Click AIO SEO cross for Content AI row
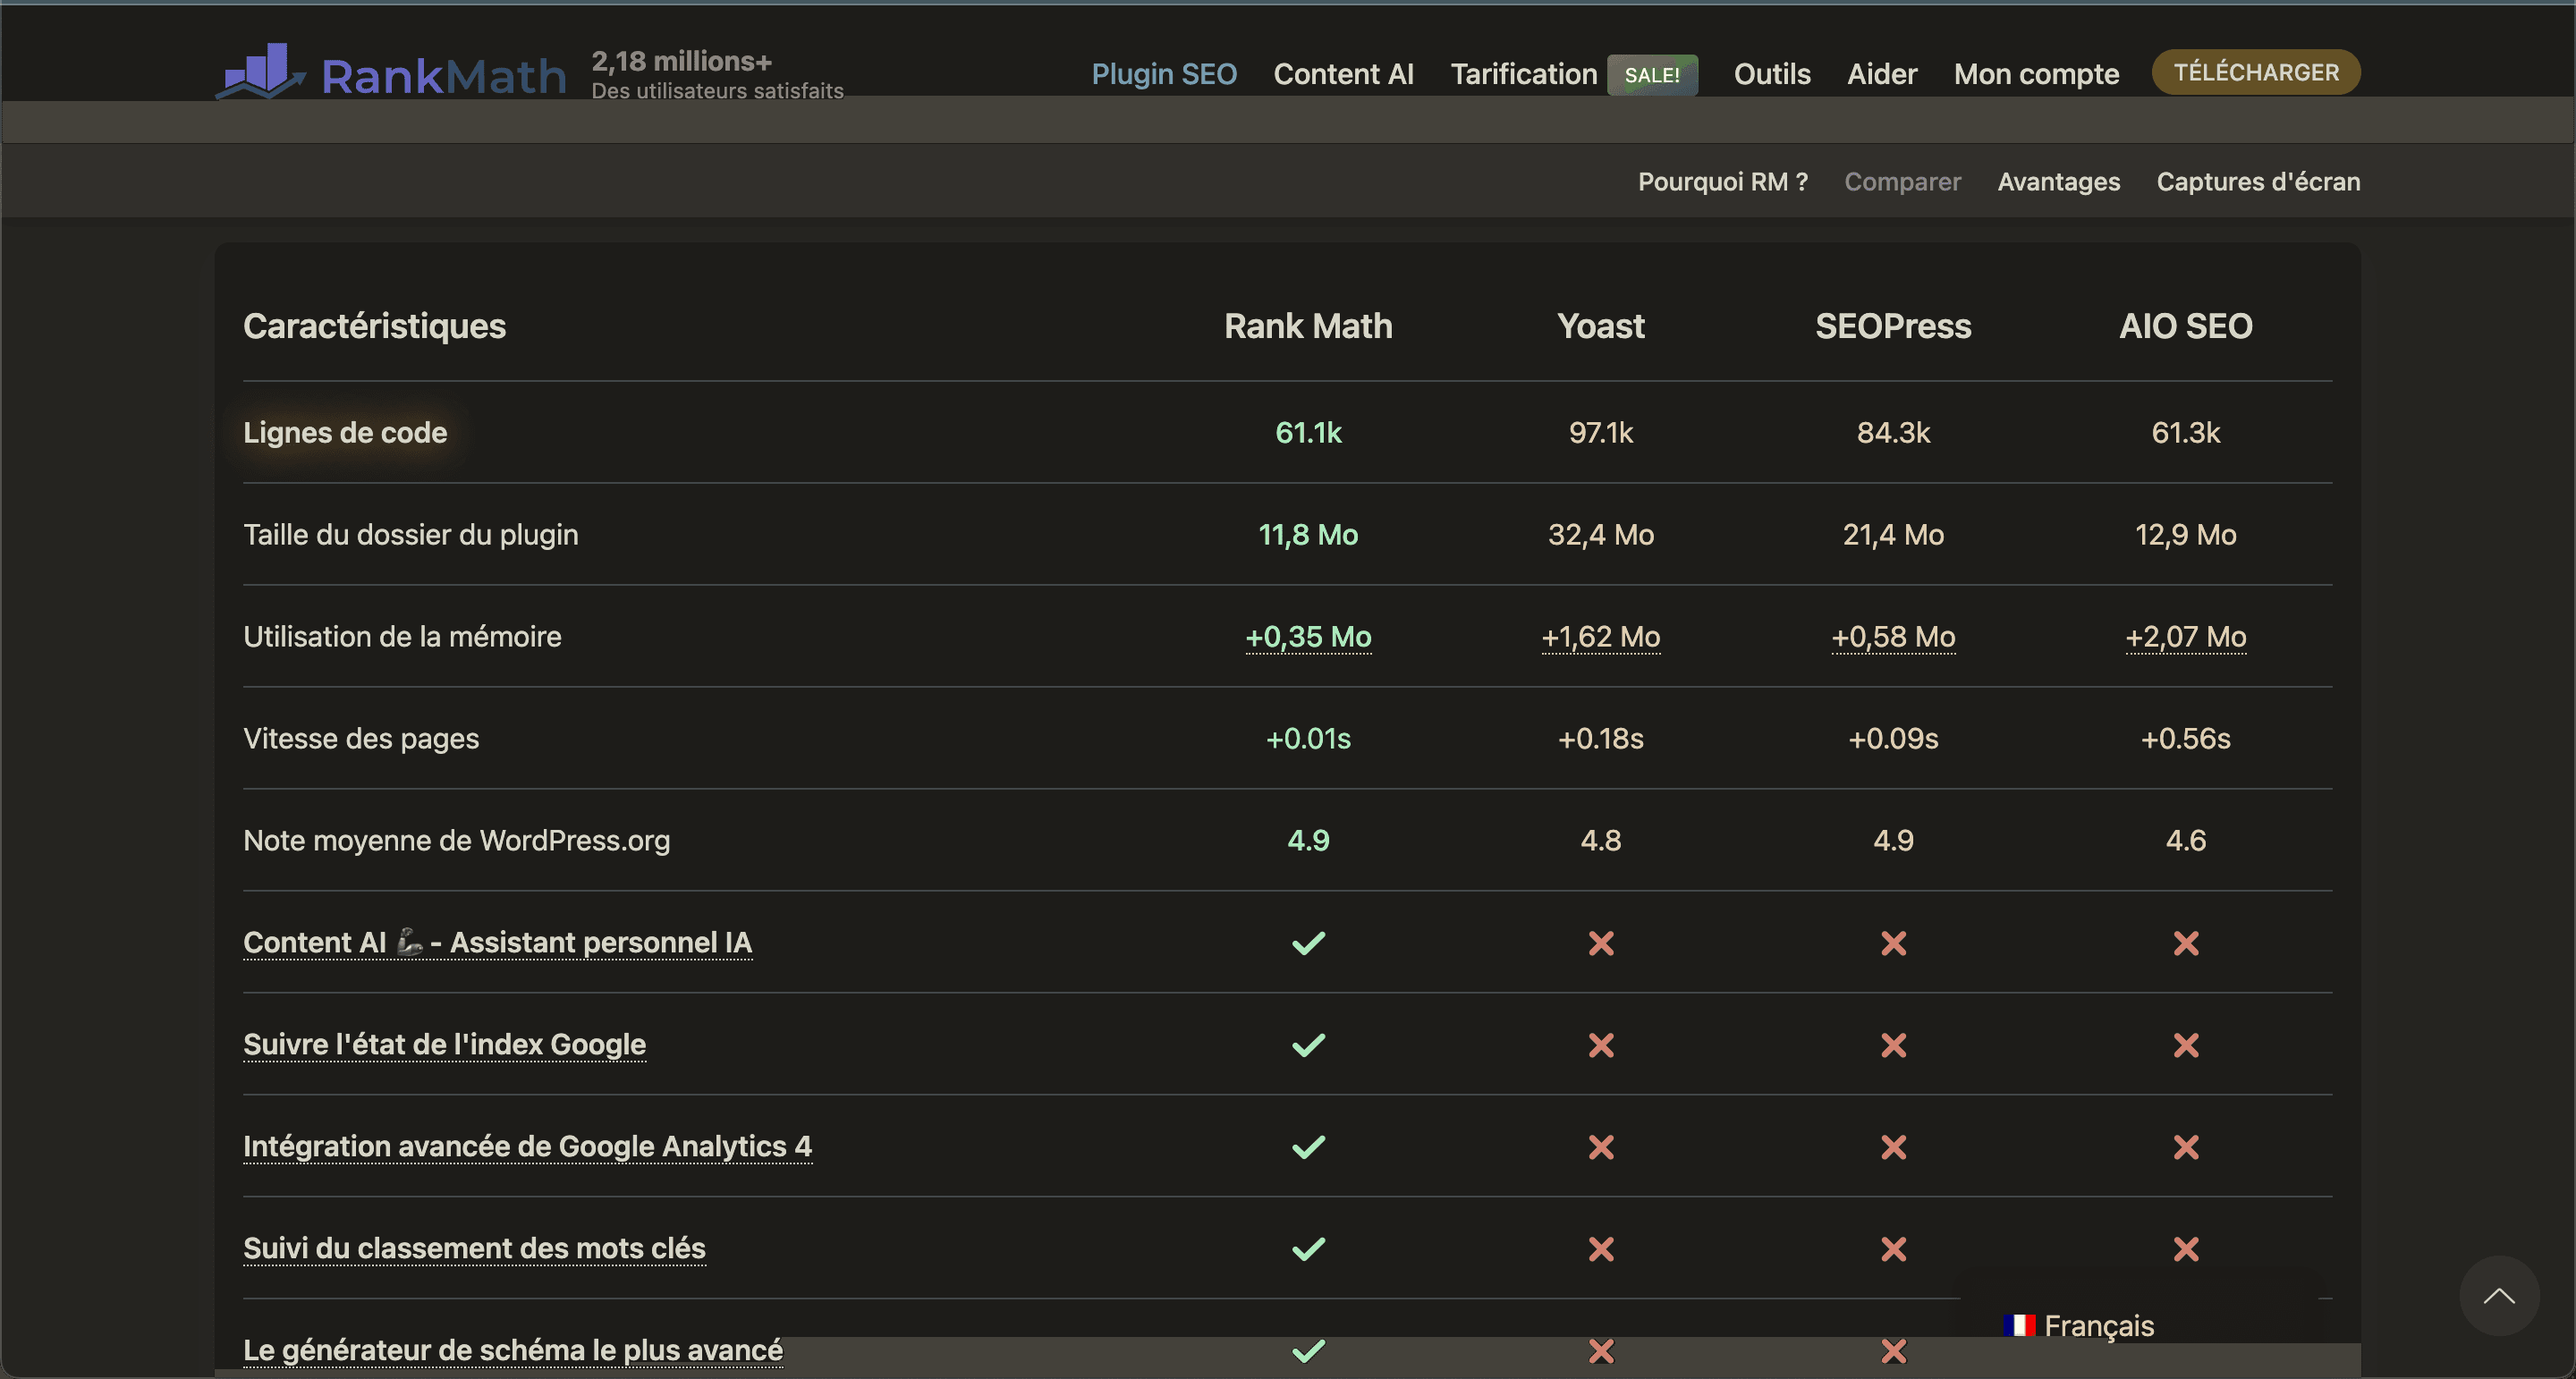 2186,943
